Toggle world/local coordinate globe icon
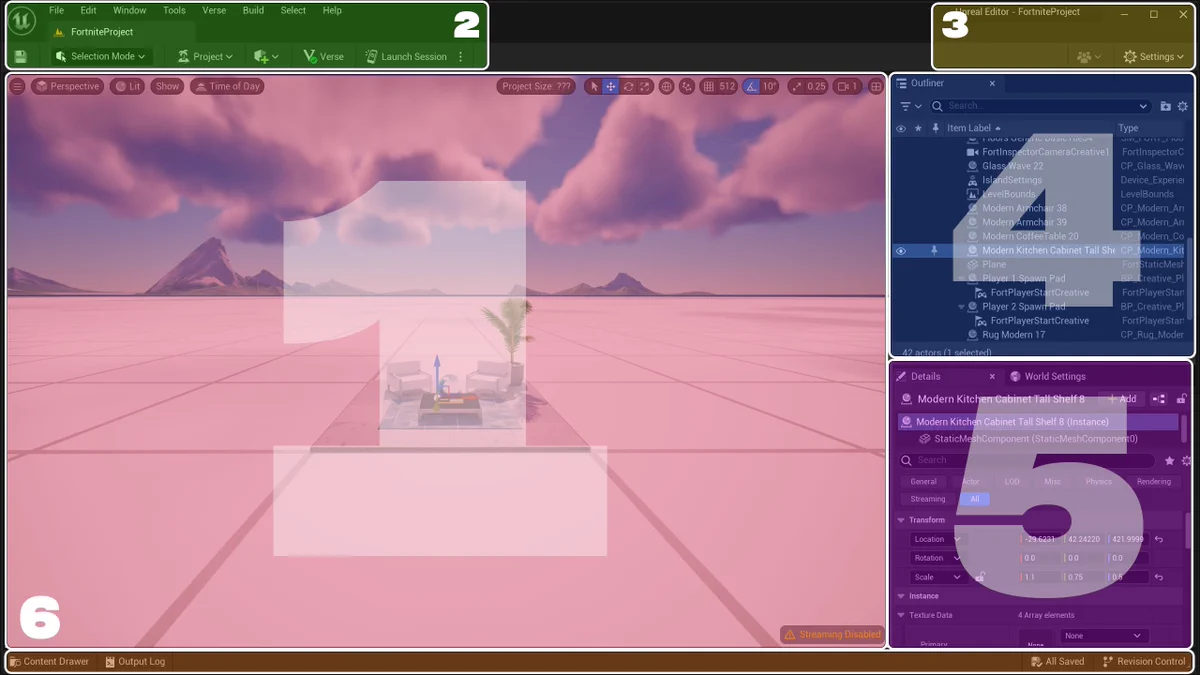Viewport: 1200px width, 675px height. click(667, 86)
